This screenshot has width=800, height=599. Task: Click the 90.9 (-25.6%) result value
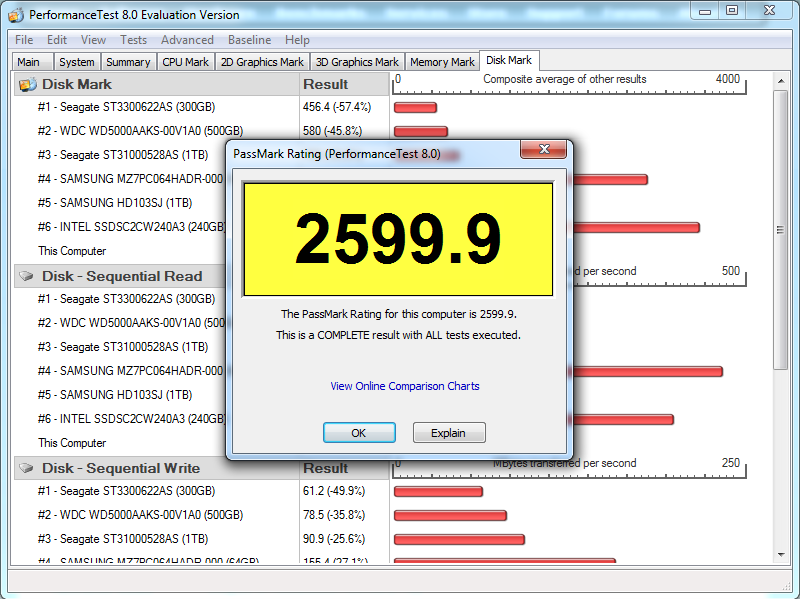[334, 539]
